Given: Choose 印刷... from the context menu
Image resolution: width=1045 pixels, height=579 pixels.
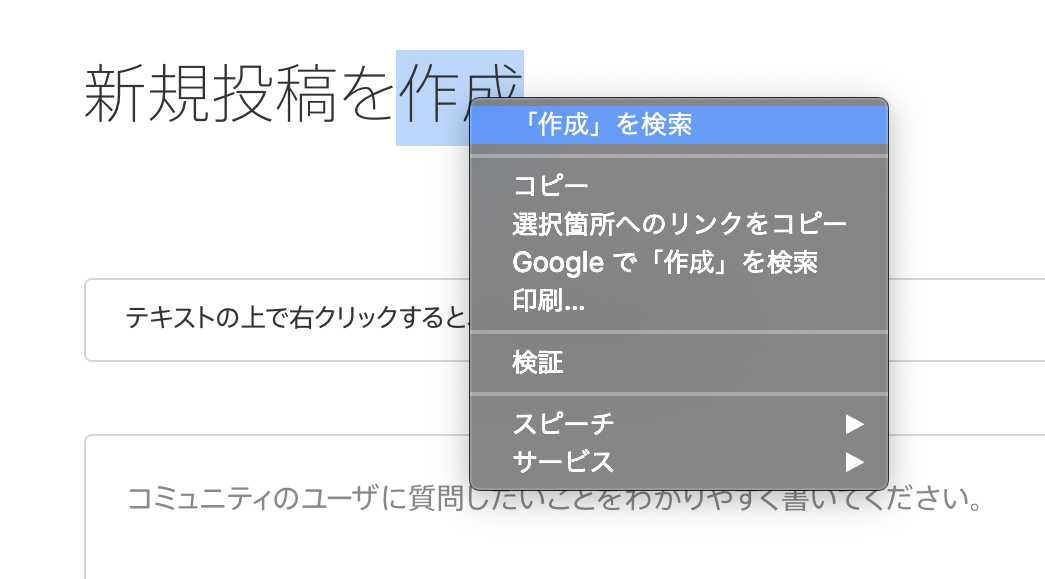Looking at the screenshot, I should coord(548,302).
